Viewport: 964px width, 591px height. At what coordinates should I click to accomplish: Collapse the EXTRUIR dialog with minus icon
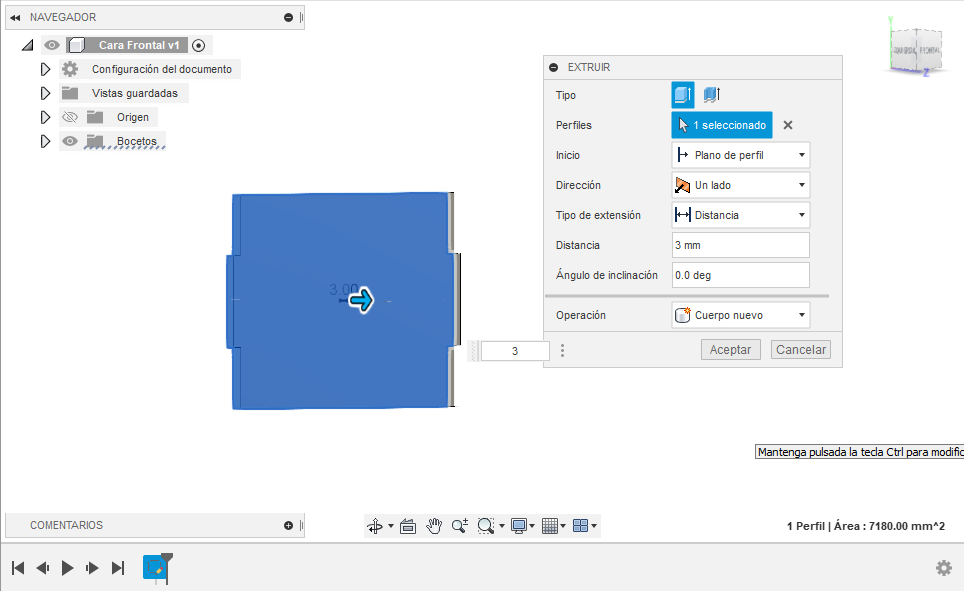pyautogui.click(x=553, y=67)
